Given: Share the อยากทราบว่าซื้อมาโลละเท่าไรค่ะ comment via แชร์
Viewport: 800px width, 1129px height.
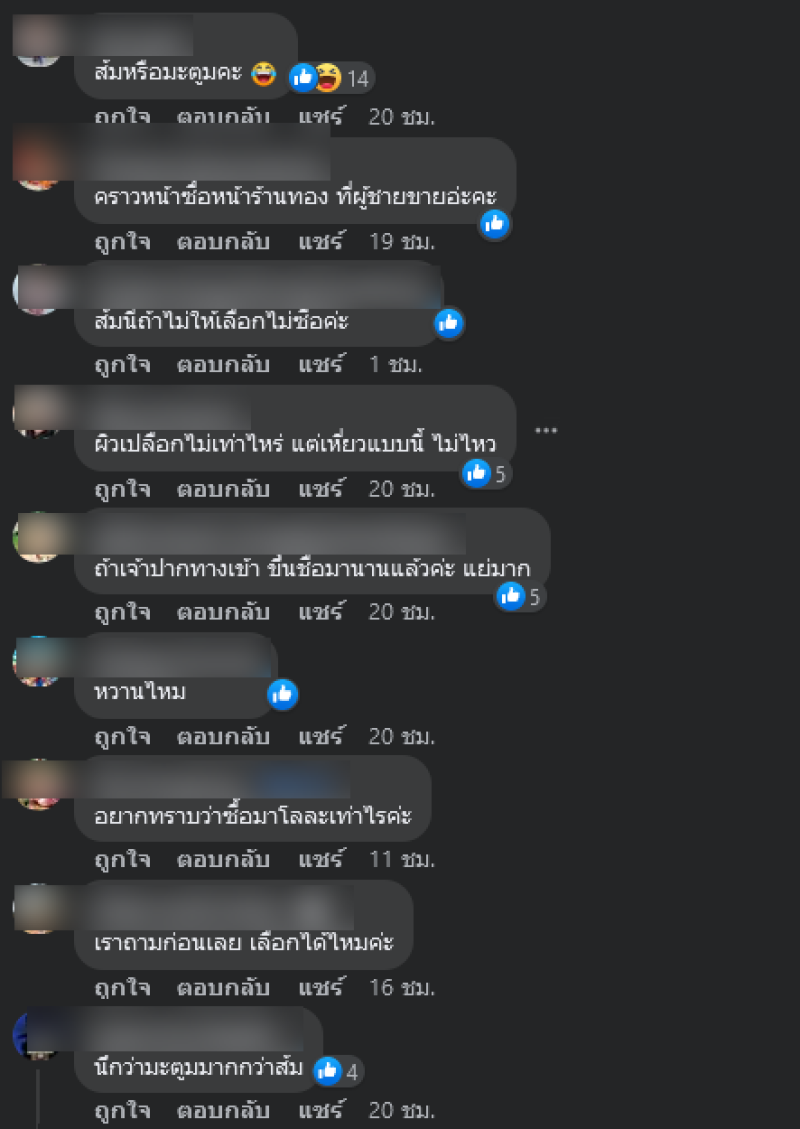Looking at the screenshot, I should [322, 860].
